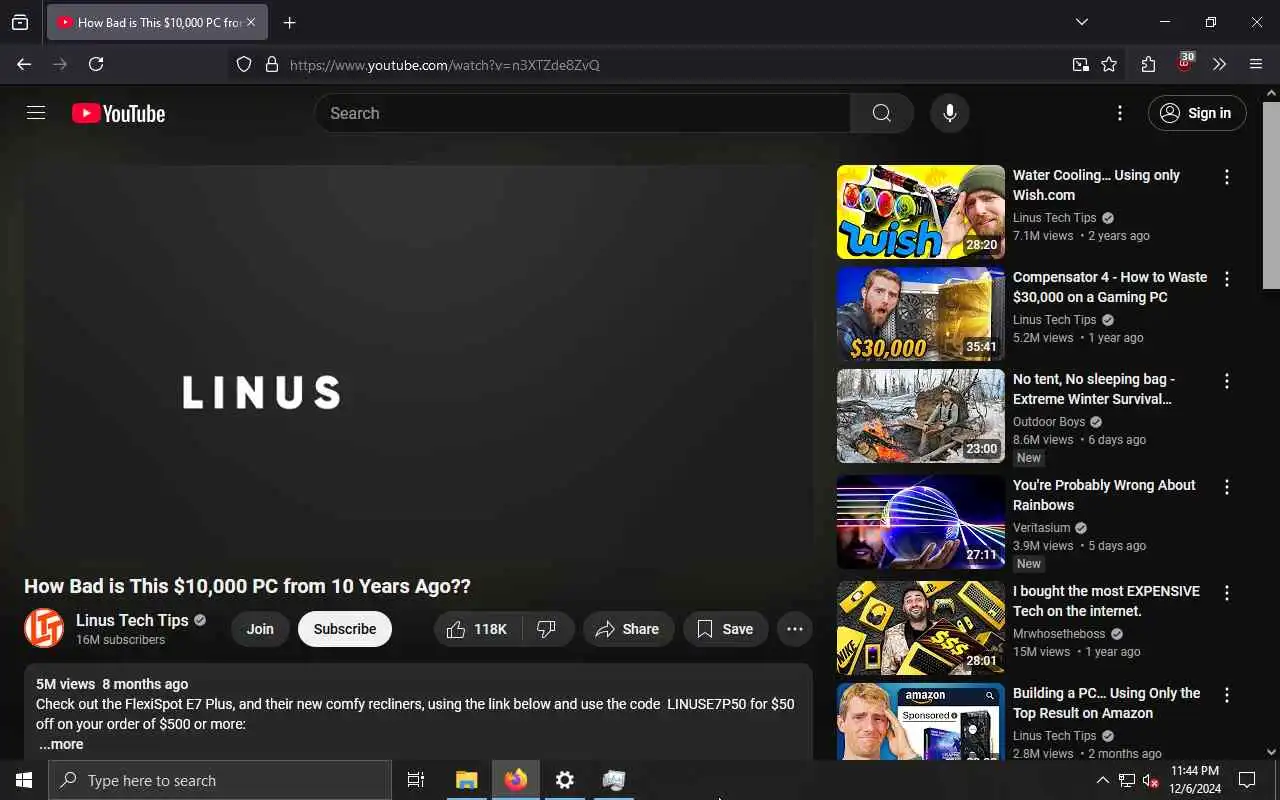Open Windows notification center

click(x=1247, y=780)
